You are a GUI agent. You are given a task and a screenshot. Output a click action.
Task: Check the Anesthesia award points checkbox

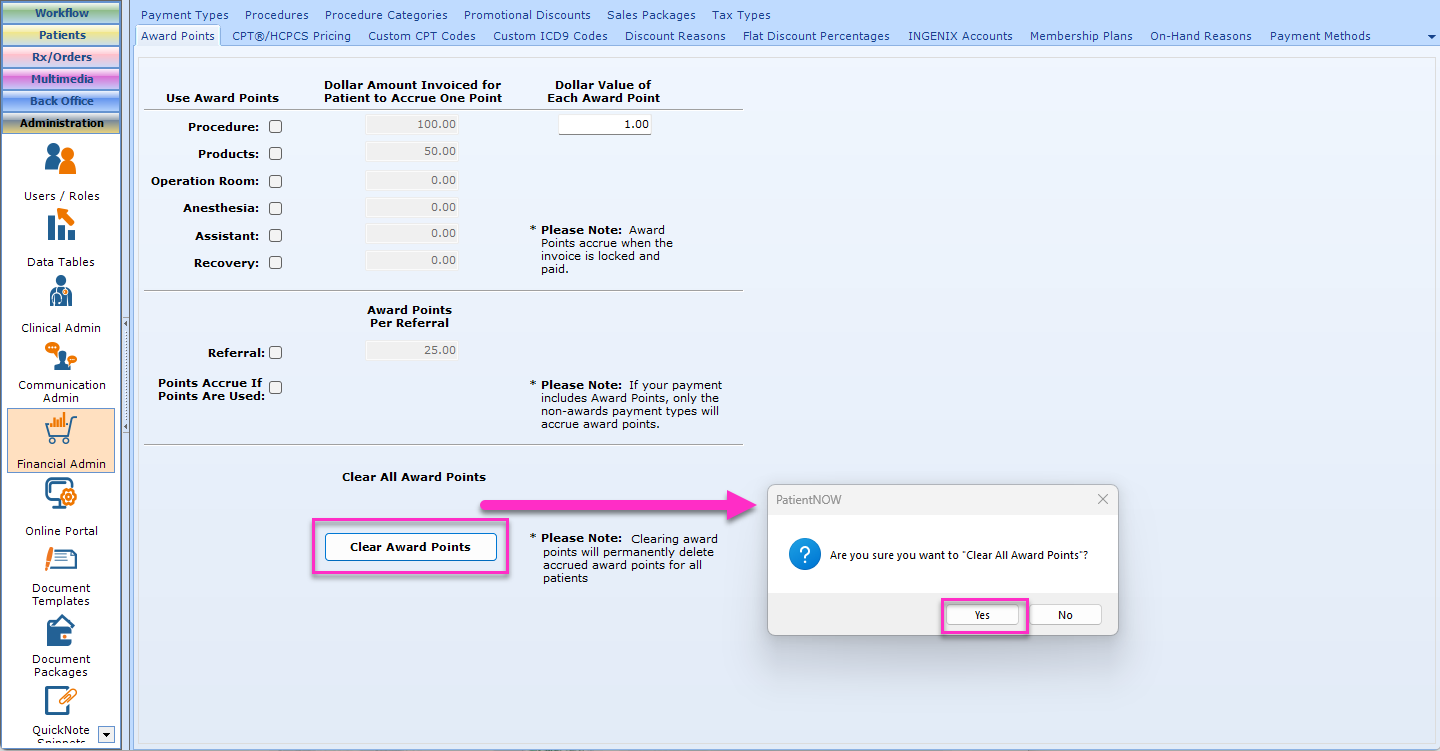275,208
